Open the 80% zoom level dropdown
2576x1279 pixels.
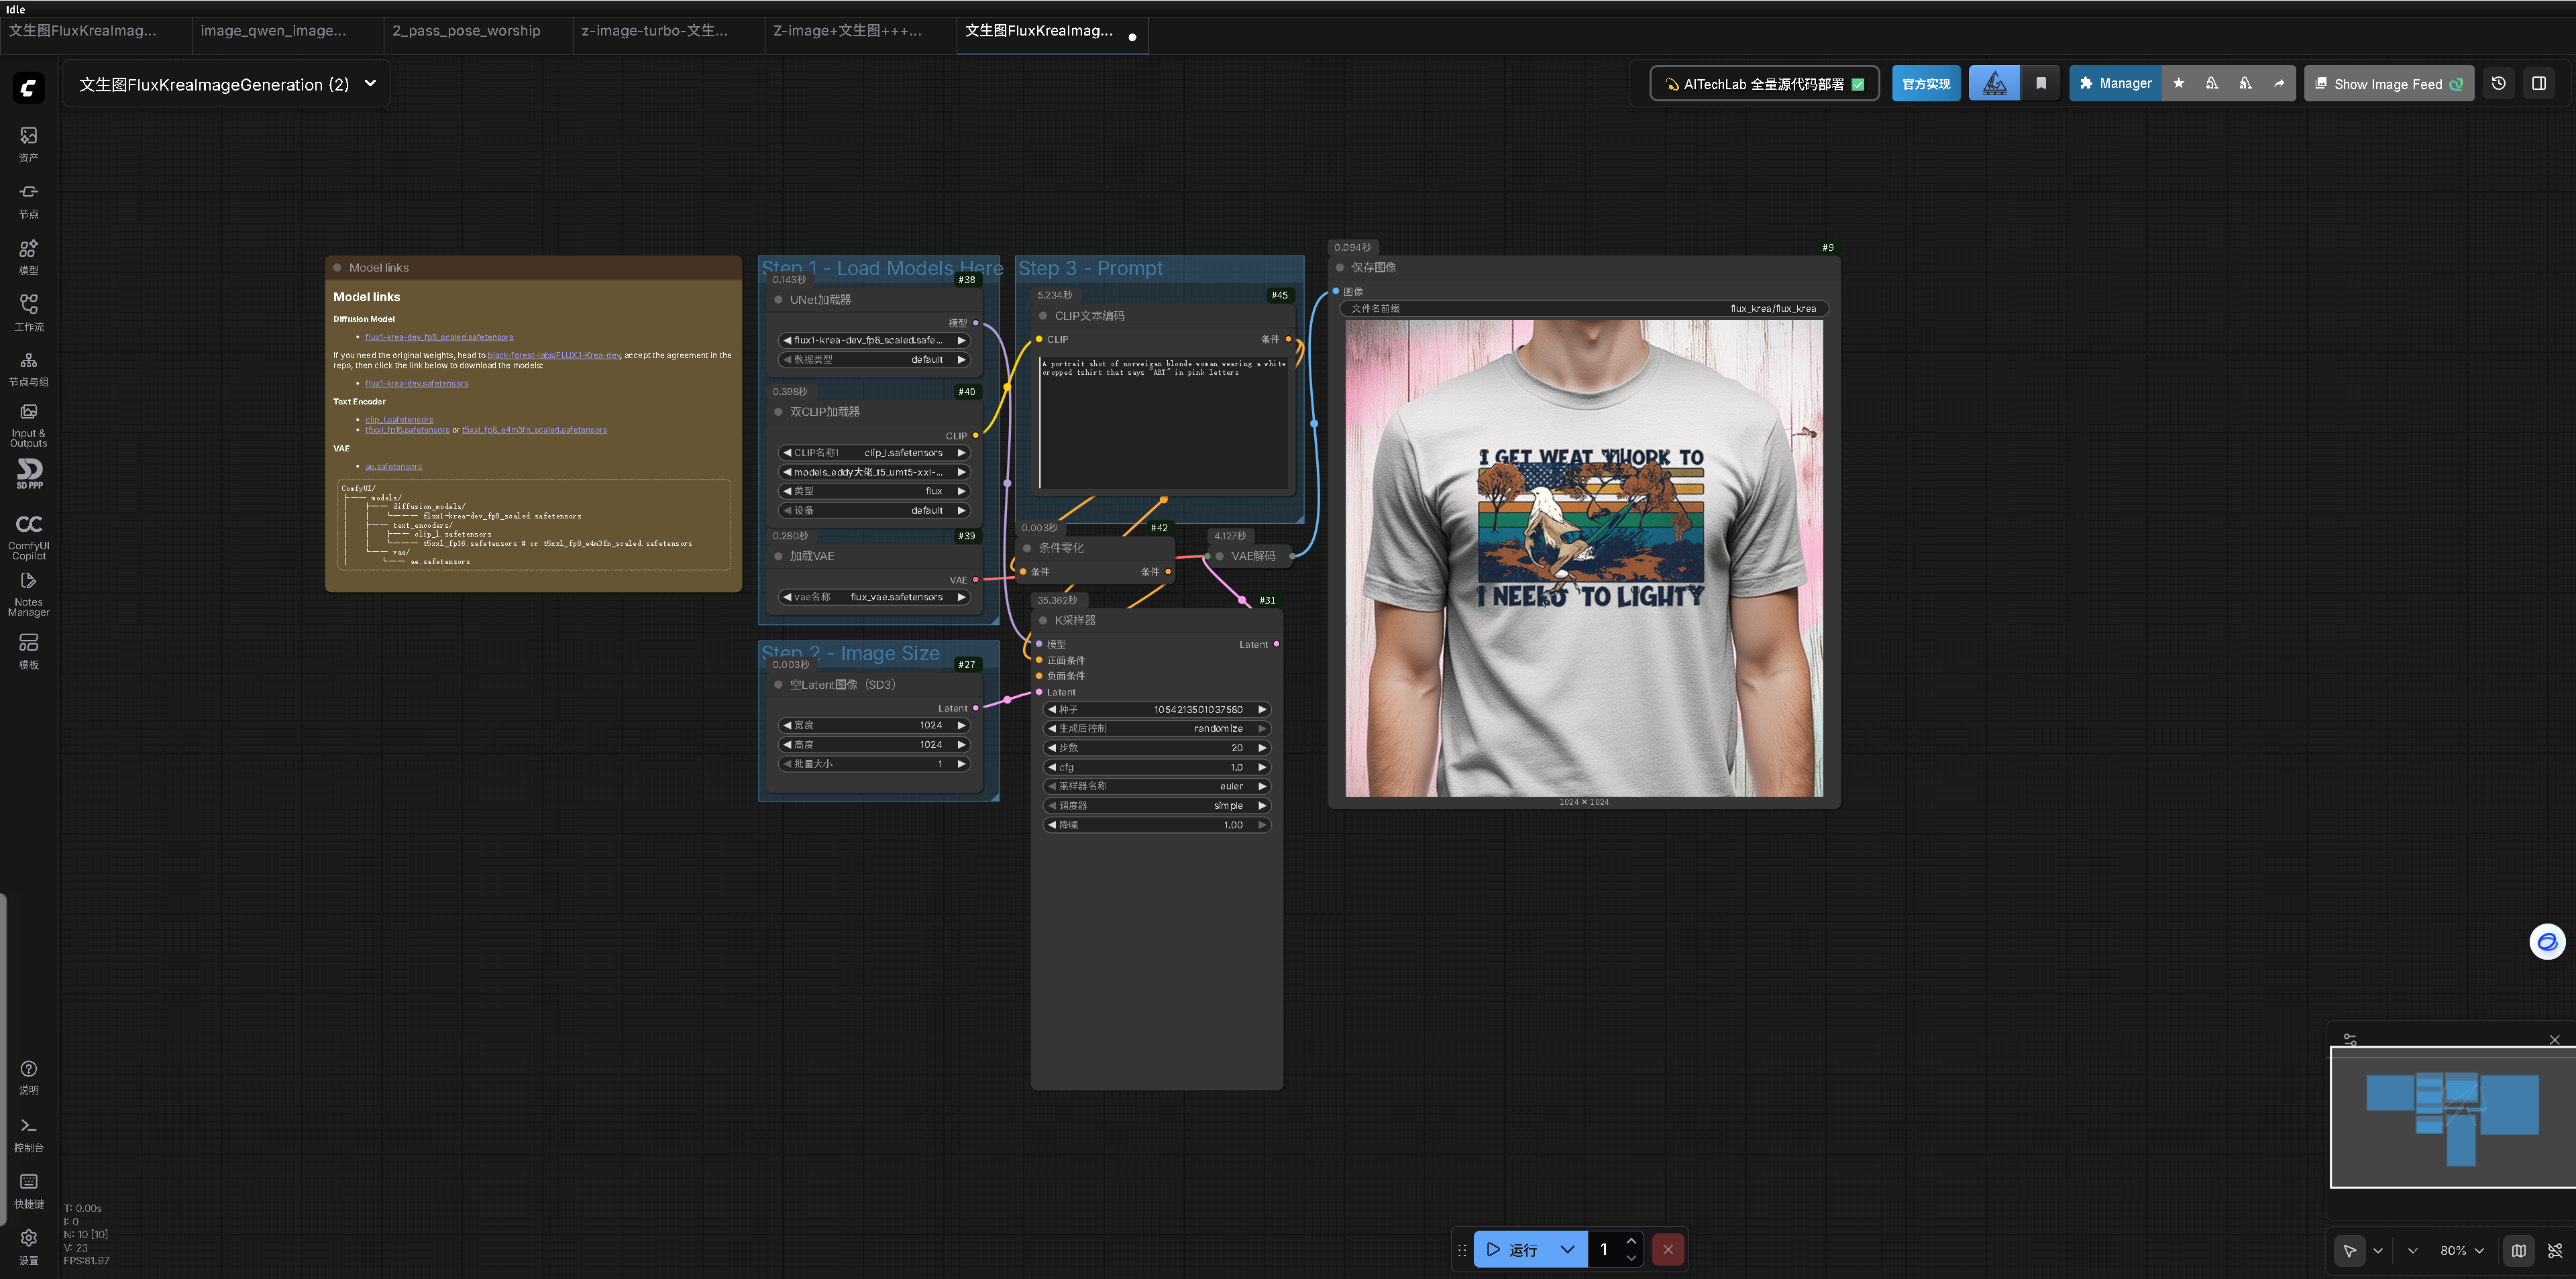pyautogui.click(x=2461, y=1250)
